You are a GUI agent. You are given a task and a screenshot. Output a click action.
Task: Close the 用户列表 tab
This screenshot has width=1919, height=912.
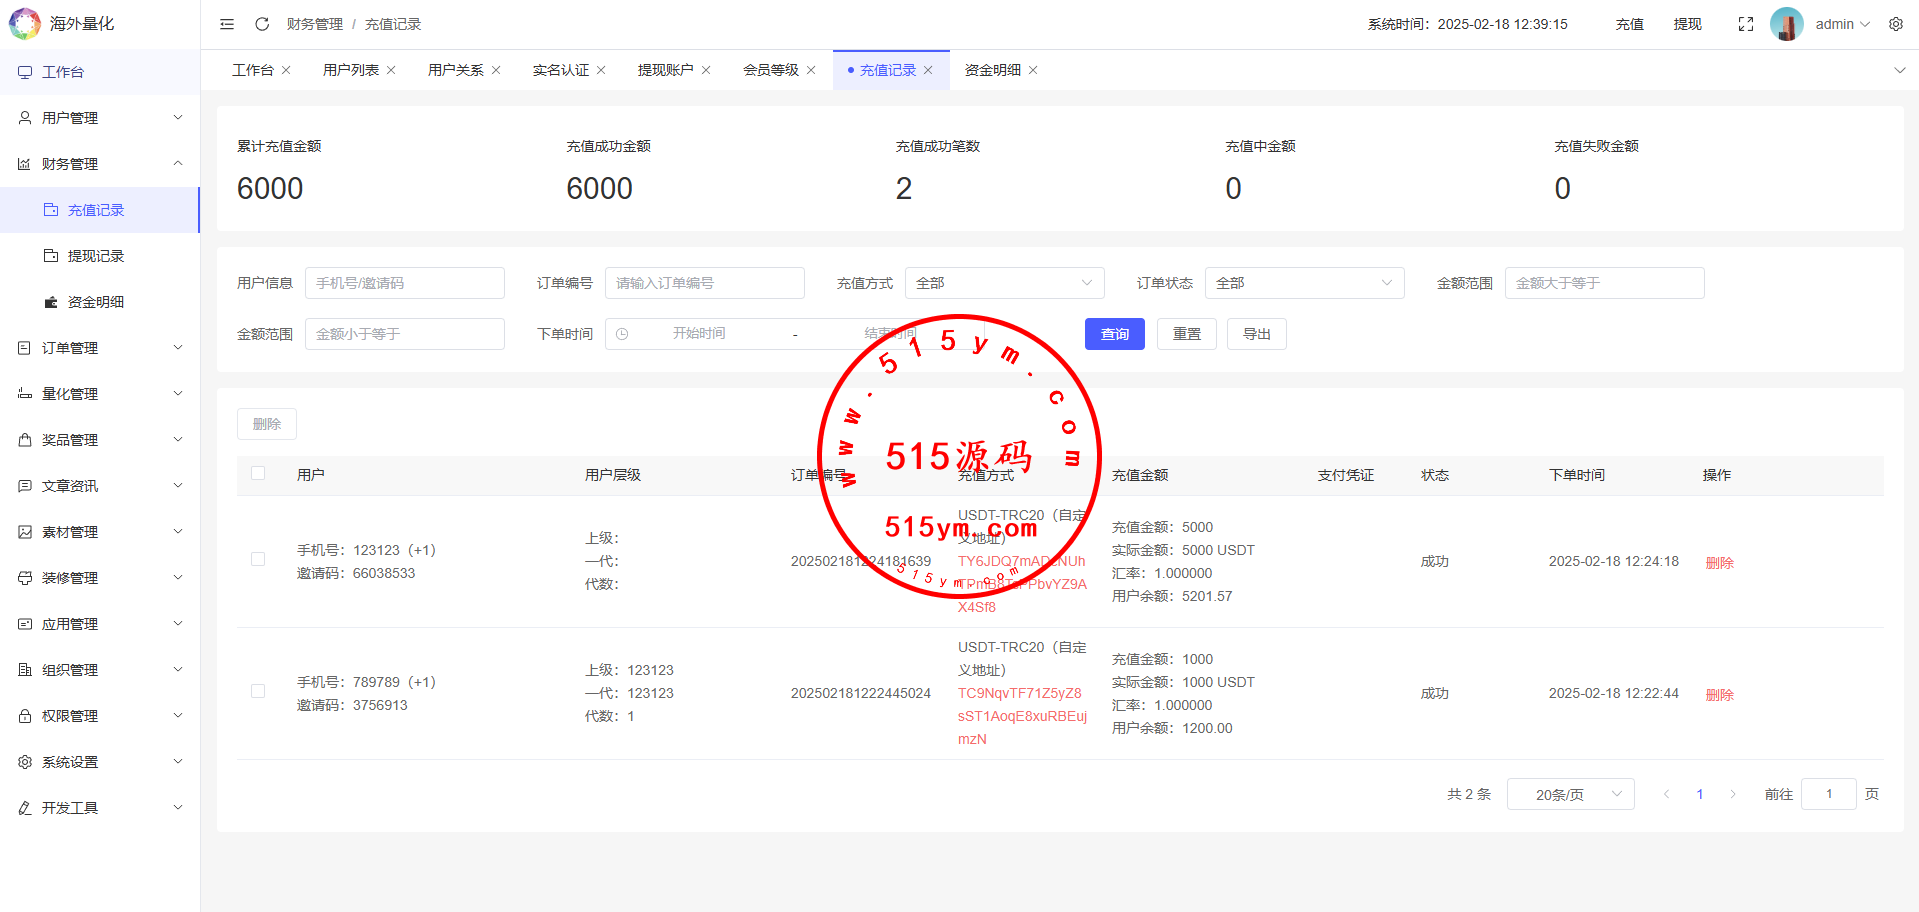[391, 70]
